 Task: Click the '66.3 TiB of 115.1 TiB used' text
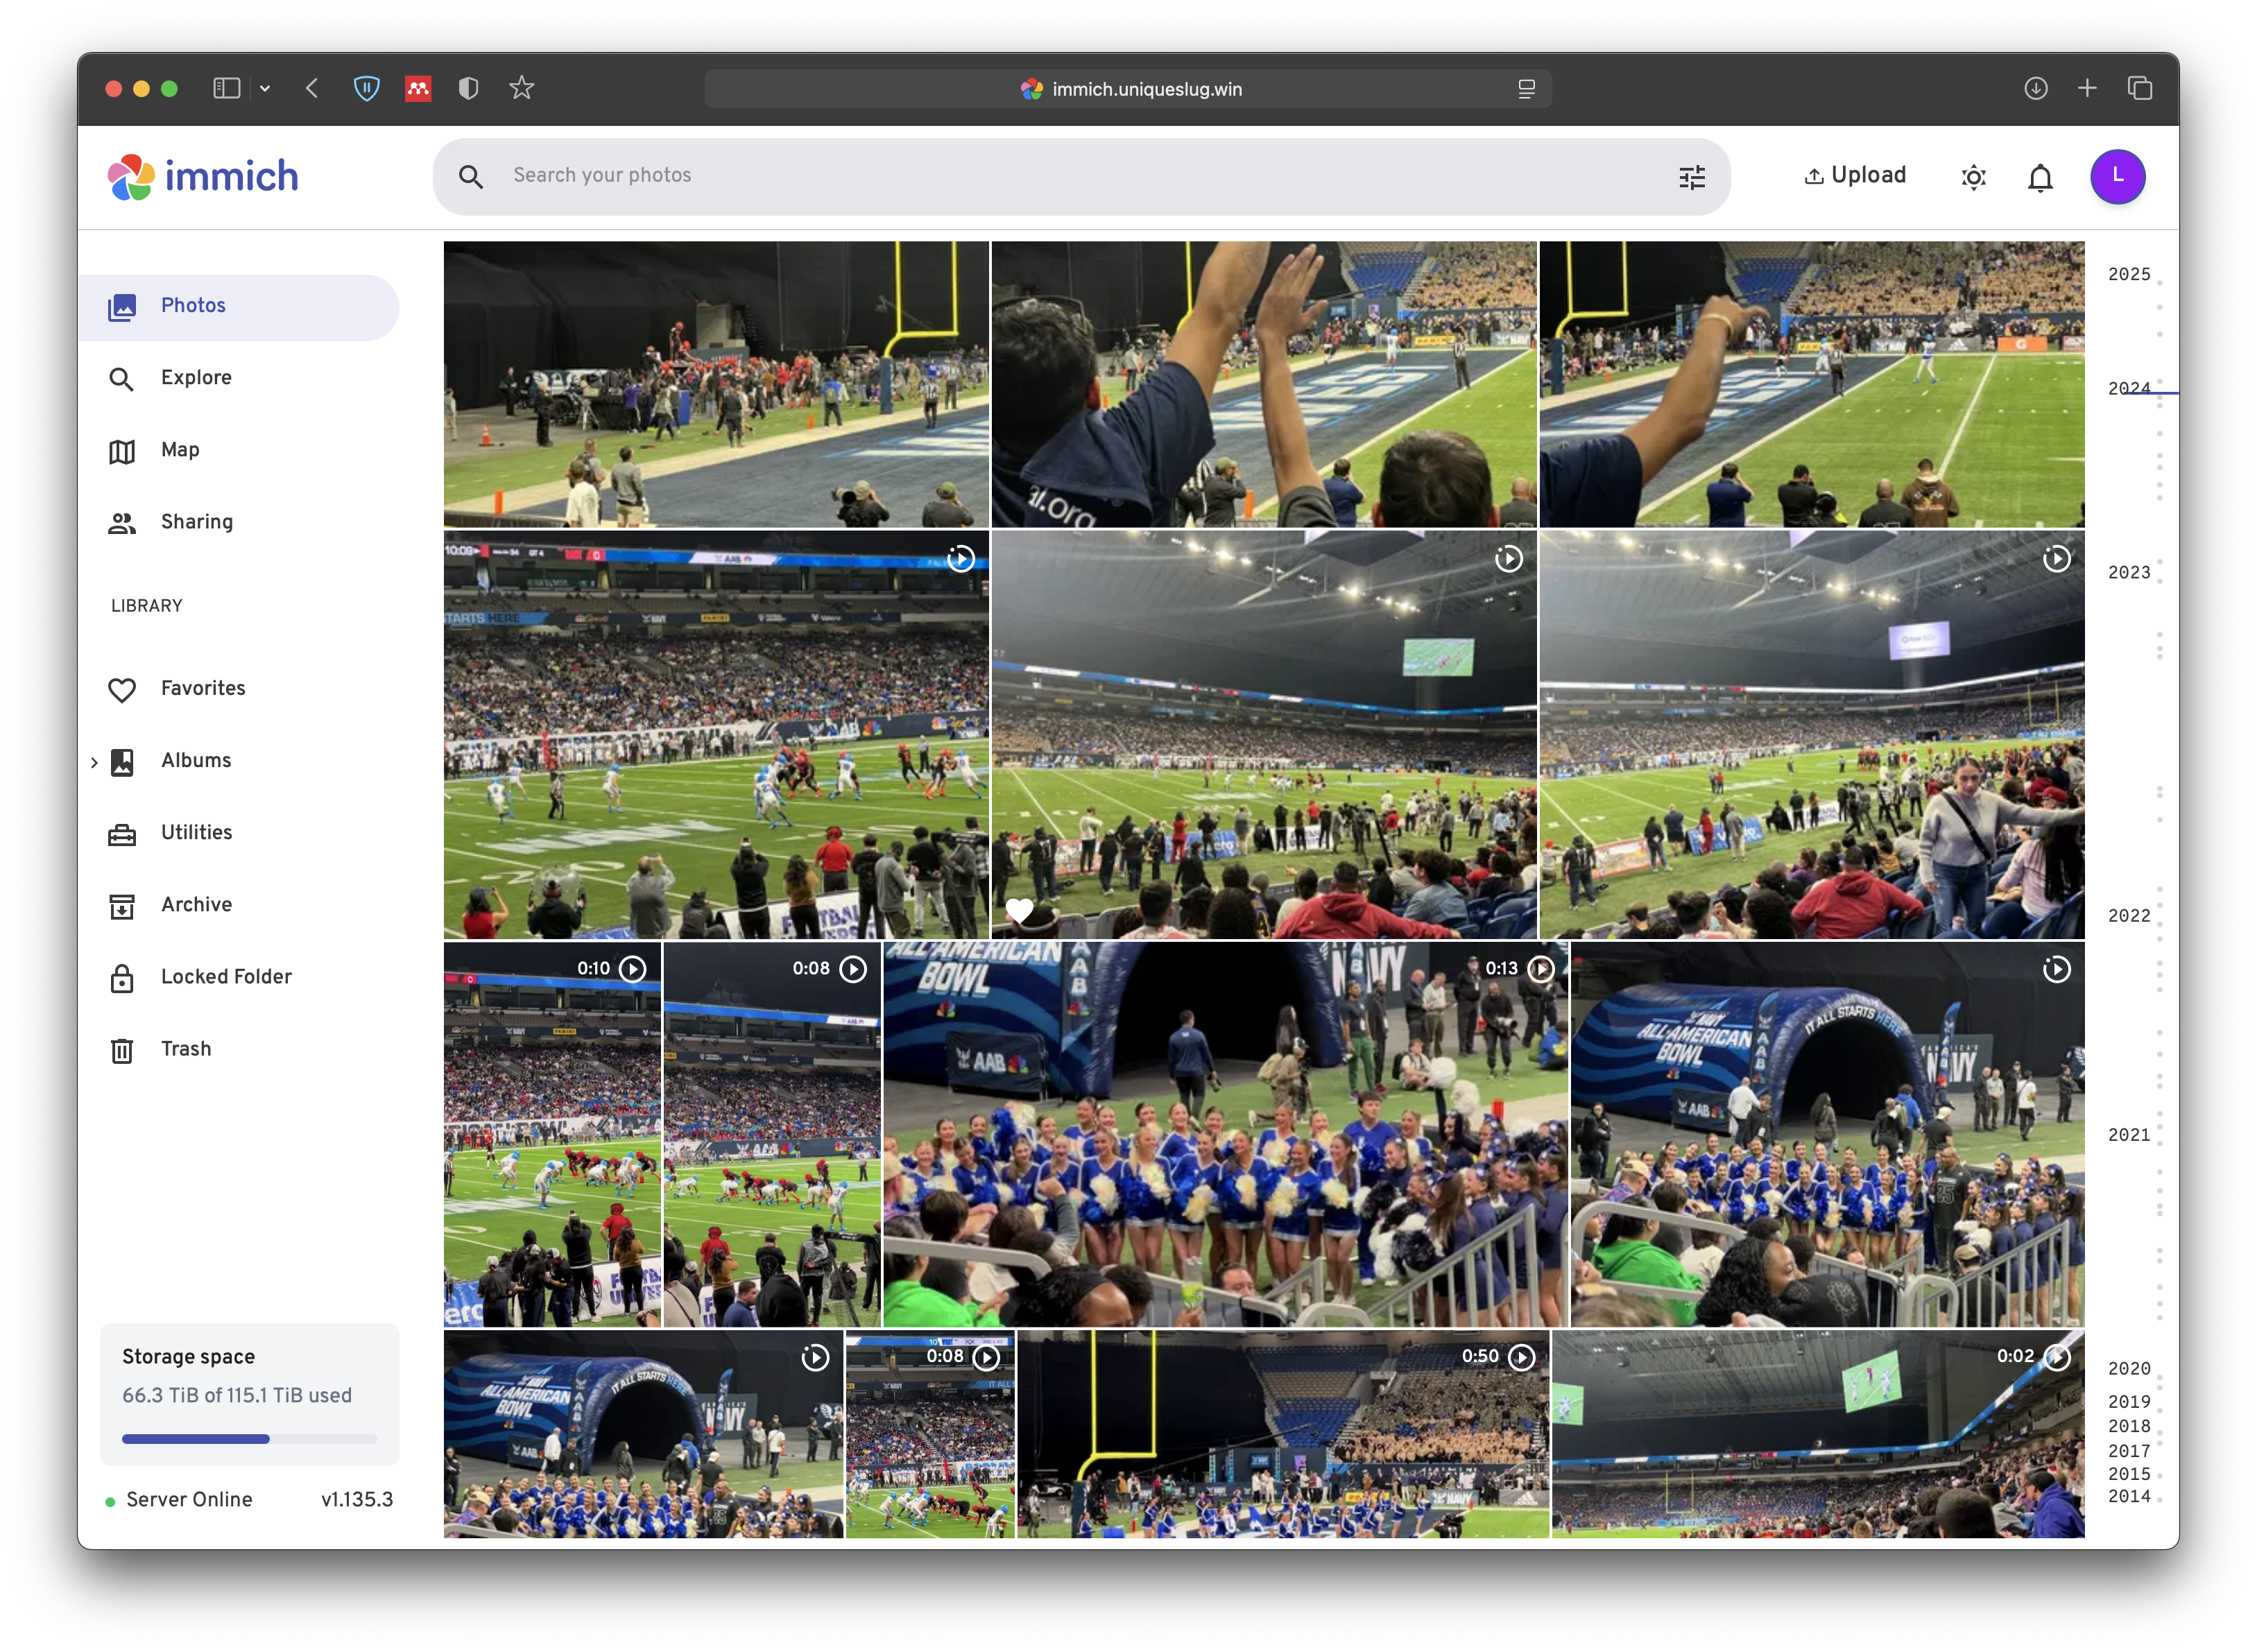click(237, 1395)
